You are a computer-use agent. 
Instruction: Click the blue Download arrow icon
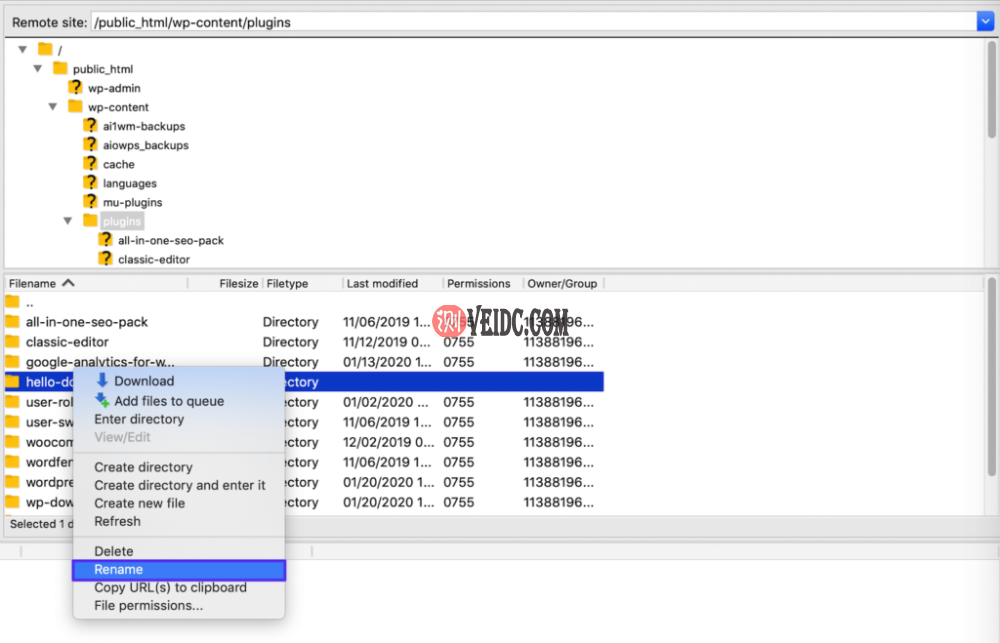point(102,381)
